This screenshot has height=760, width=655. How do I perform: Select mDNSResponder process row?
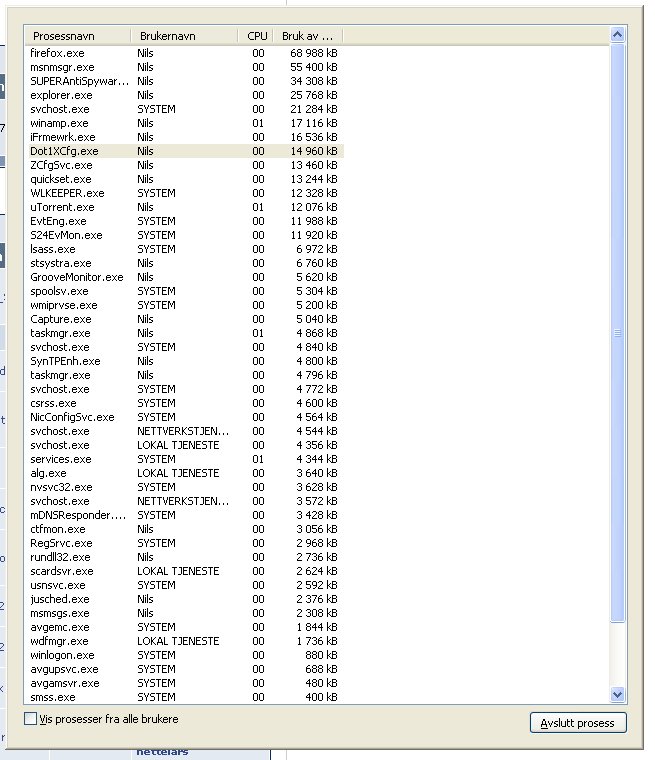click(x=184, y=515)
